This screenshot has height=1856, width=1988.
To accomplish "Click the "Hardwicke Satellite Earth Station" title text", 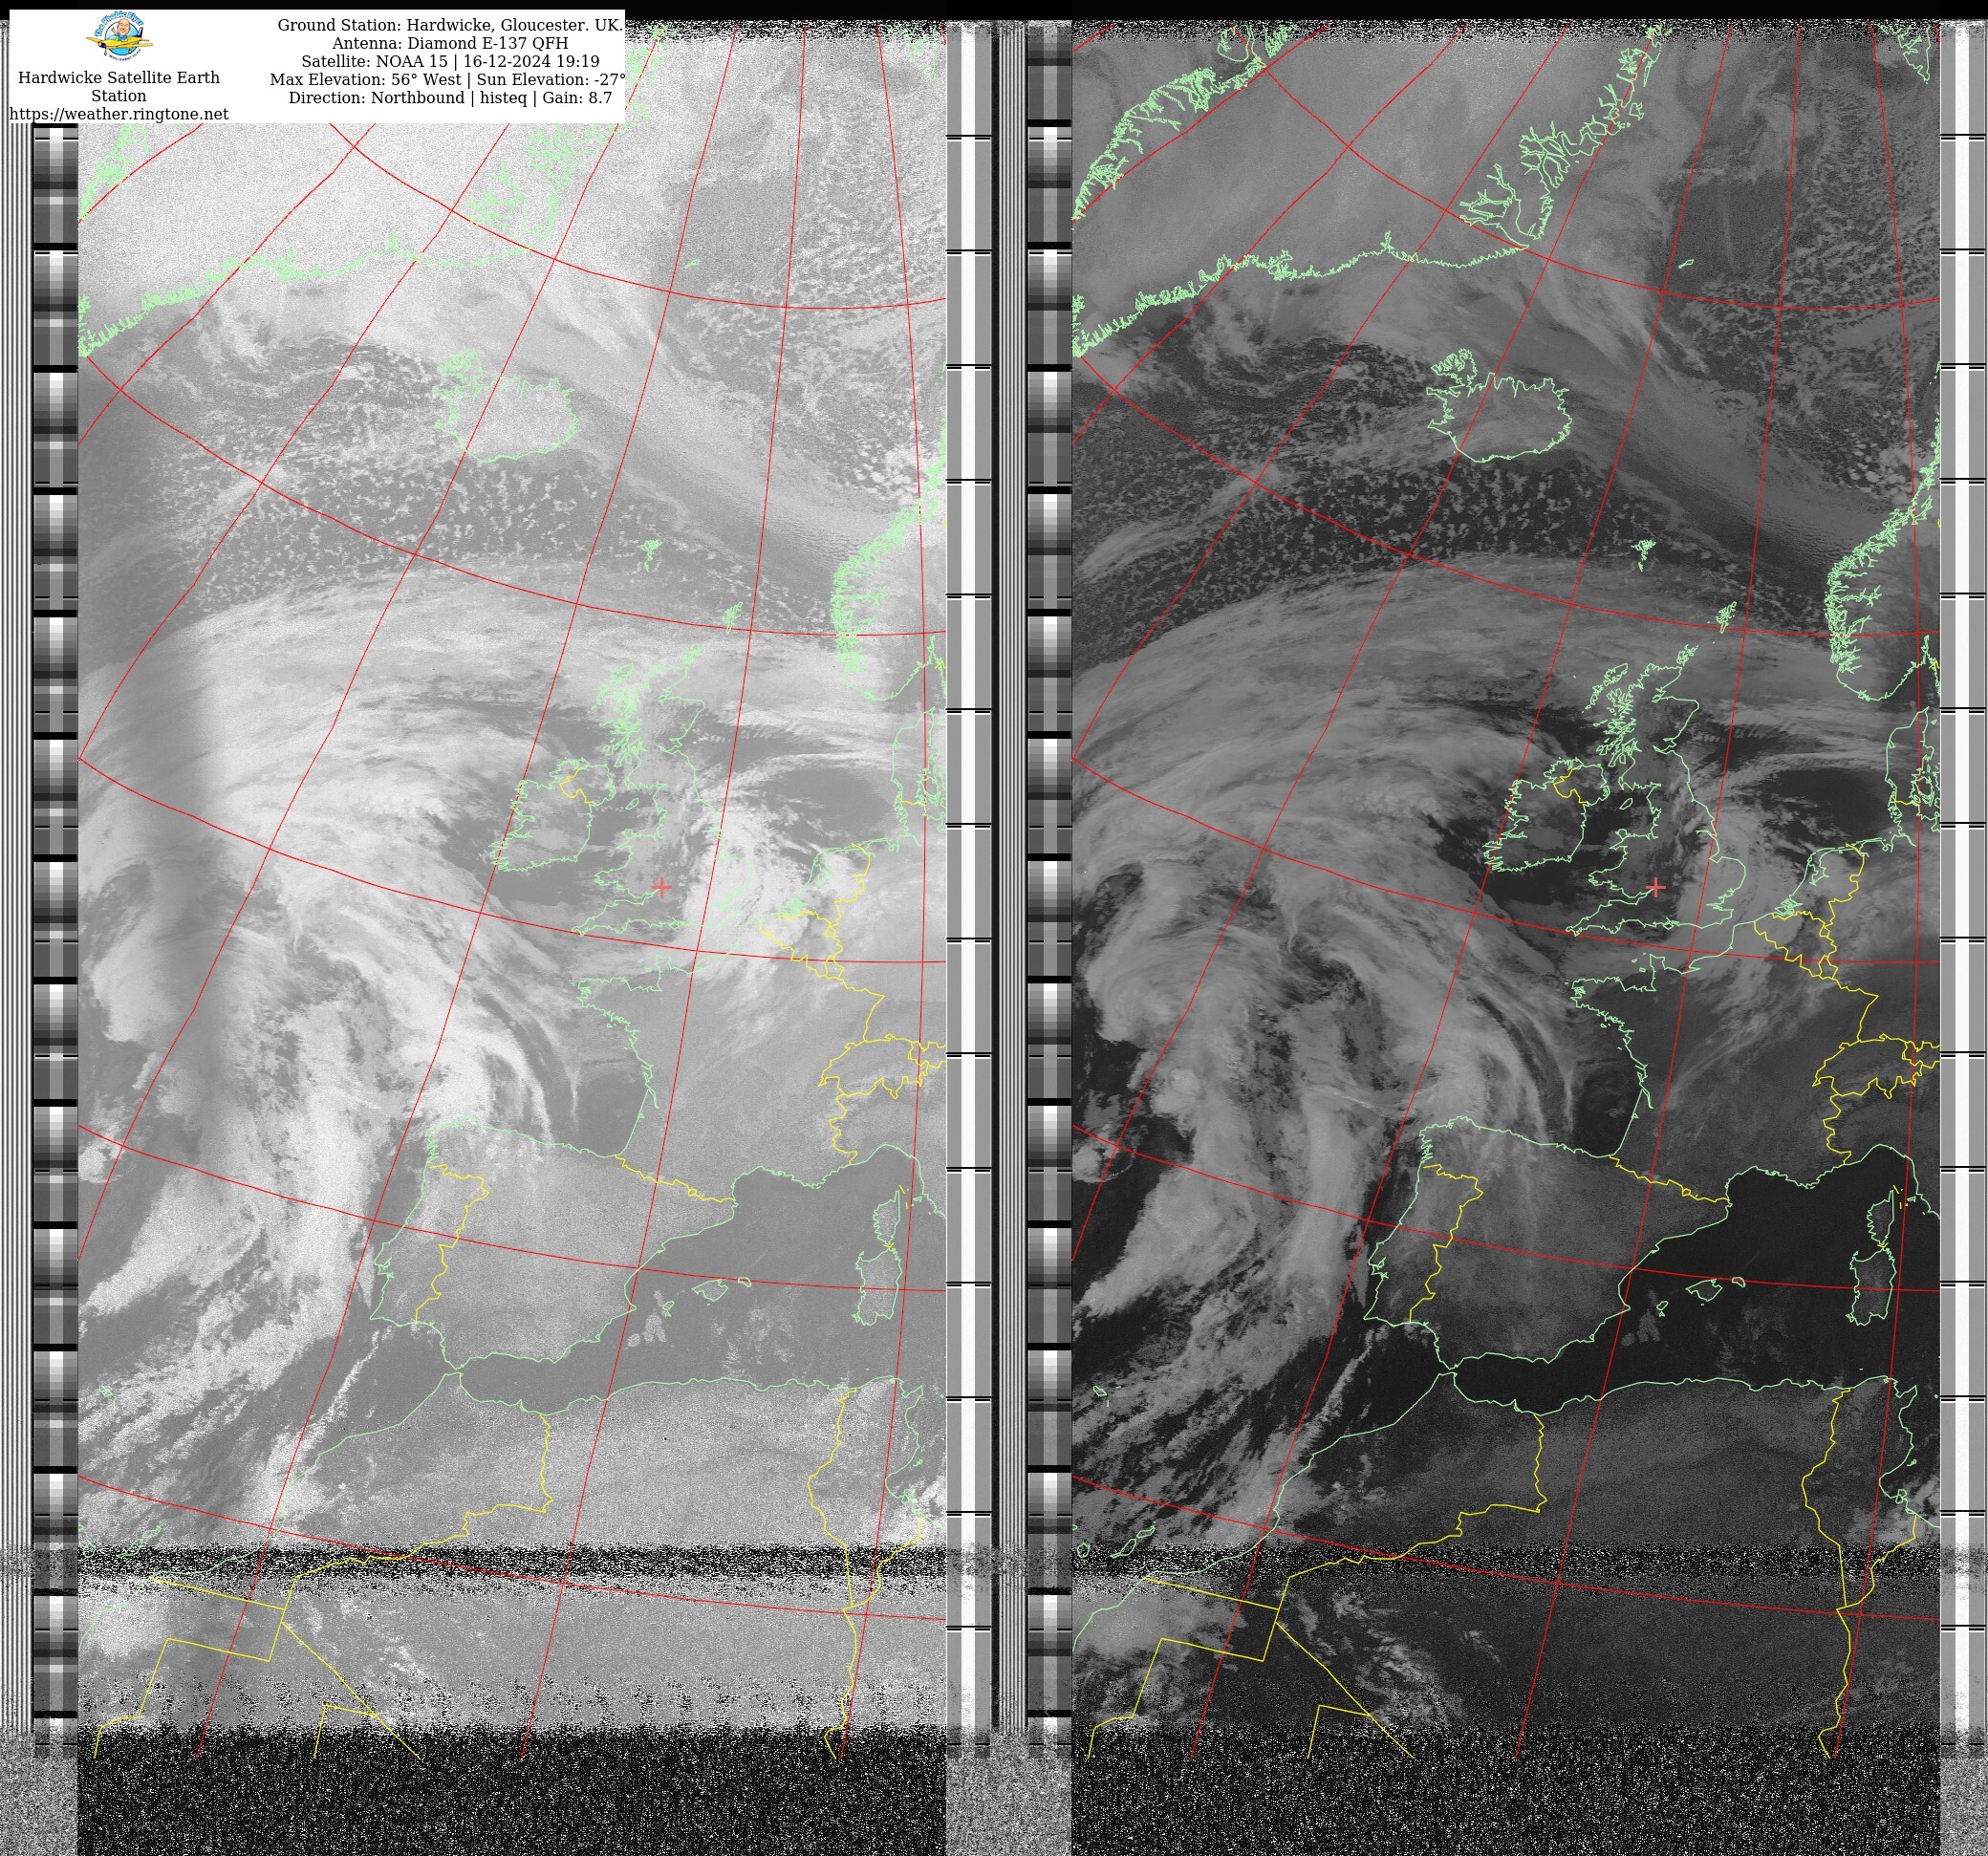I will 118,86.
